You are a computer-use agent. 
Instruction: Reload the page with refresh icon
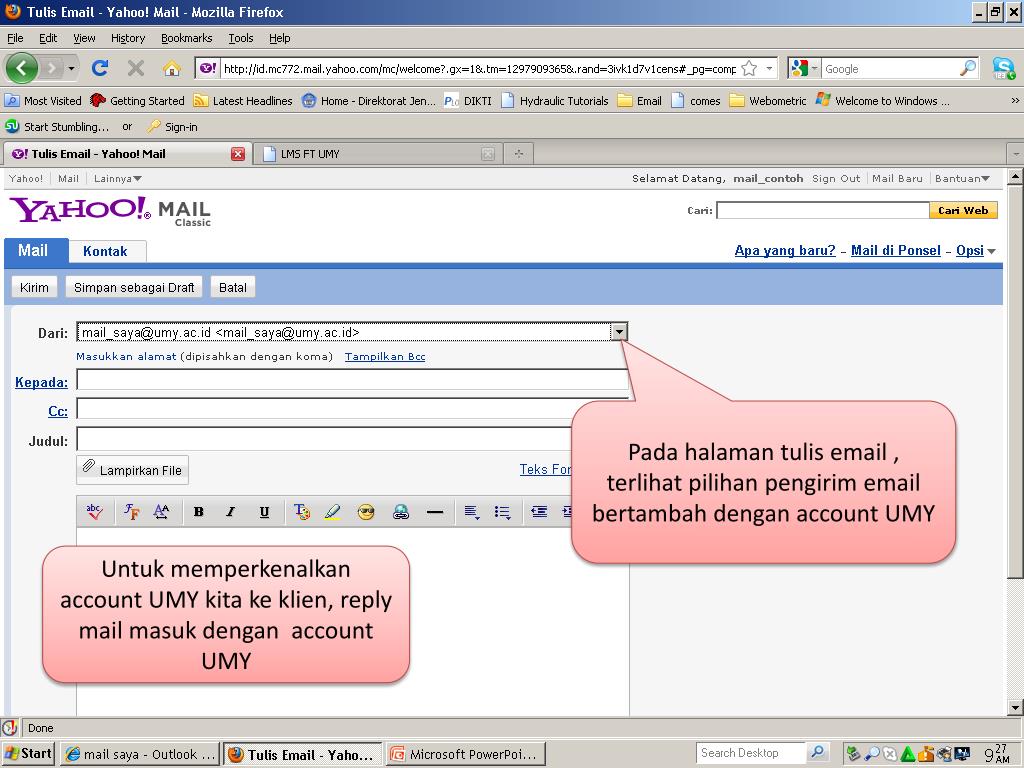point(100,68)
